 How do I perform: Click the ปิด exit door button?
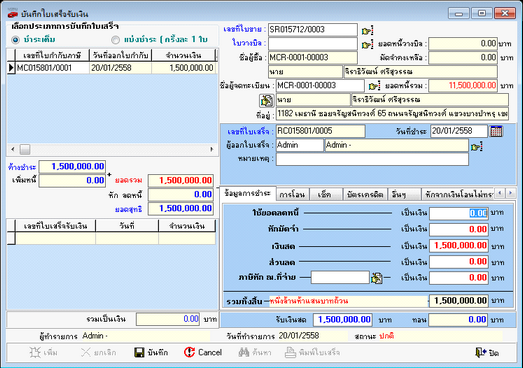[x=487, y=353]
